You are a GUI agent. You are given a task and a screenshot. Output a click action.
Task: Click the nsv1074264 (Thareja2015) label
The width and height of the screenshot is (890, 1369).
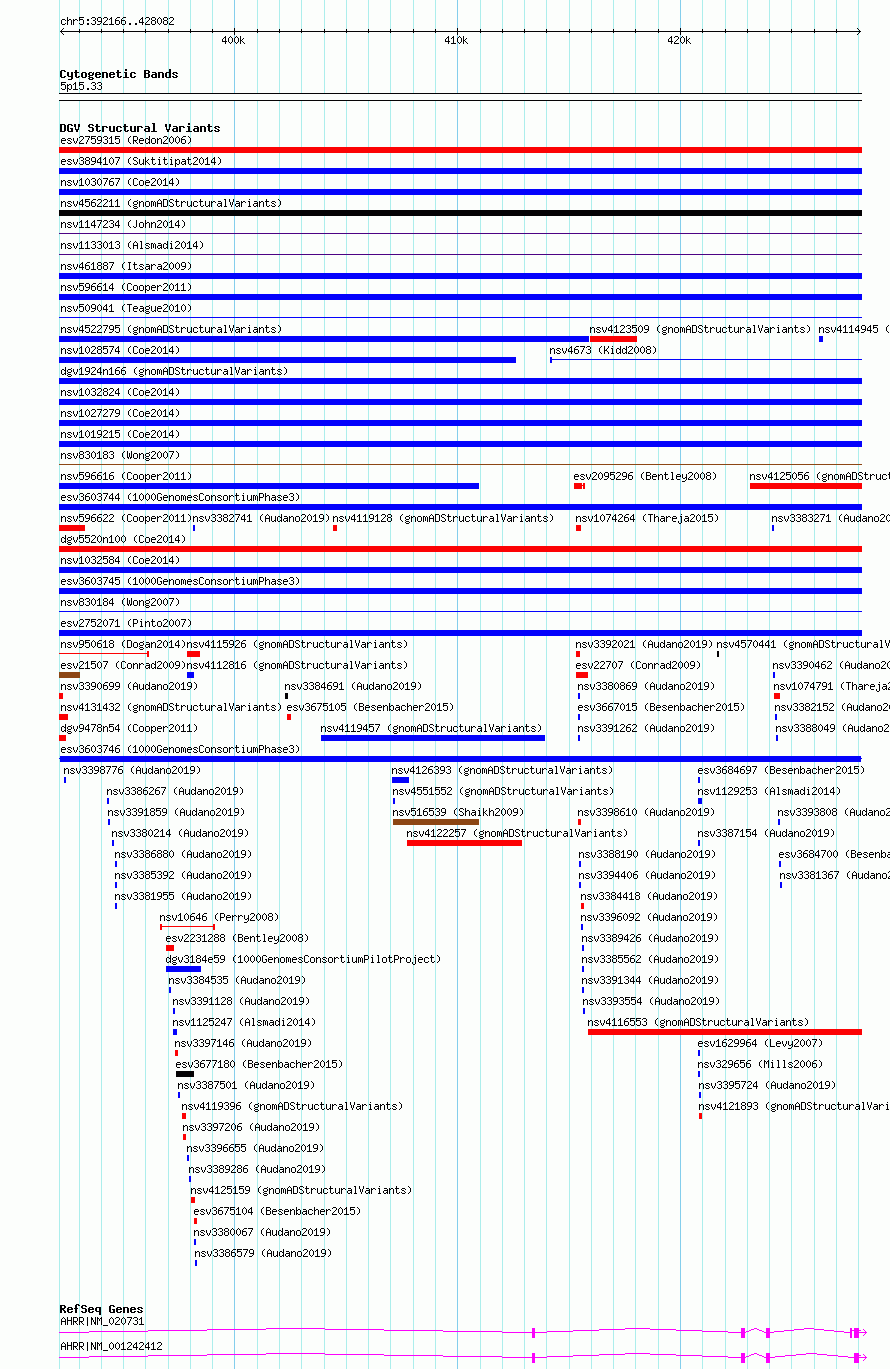(647, 518)
